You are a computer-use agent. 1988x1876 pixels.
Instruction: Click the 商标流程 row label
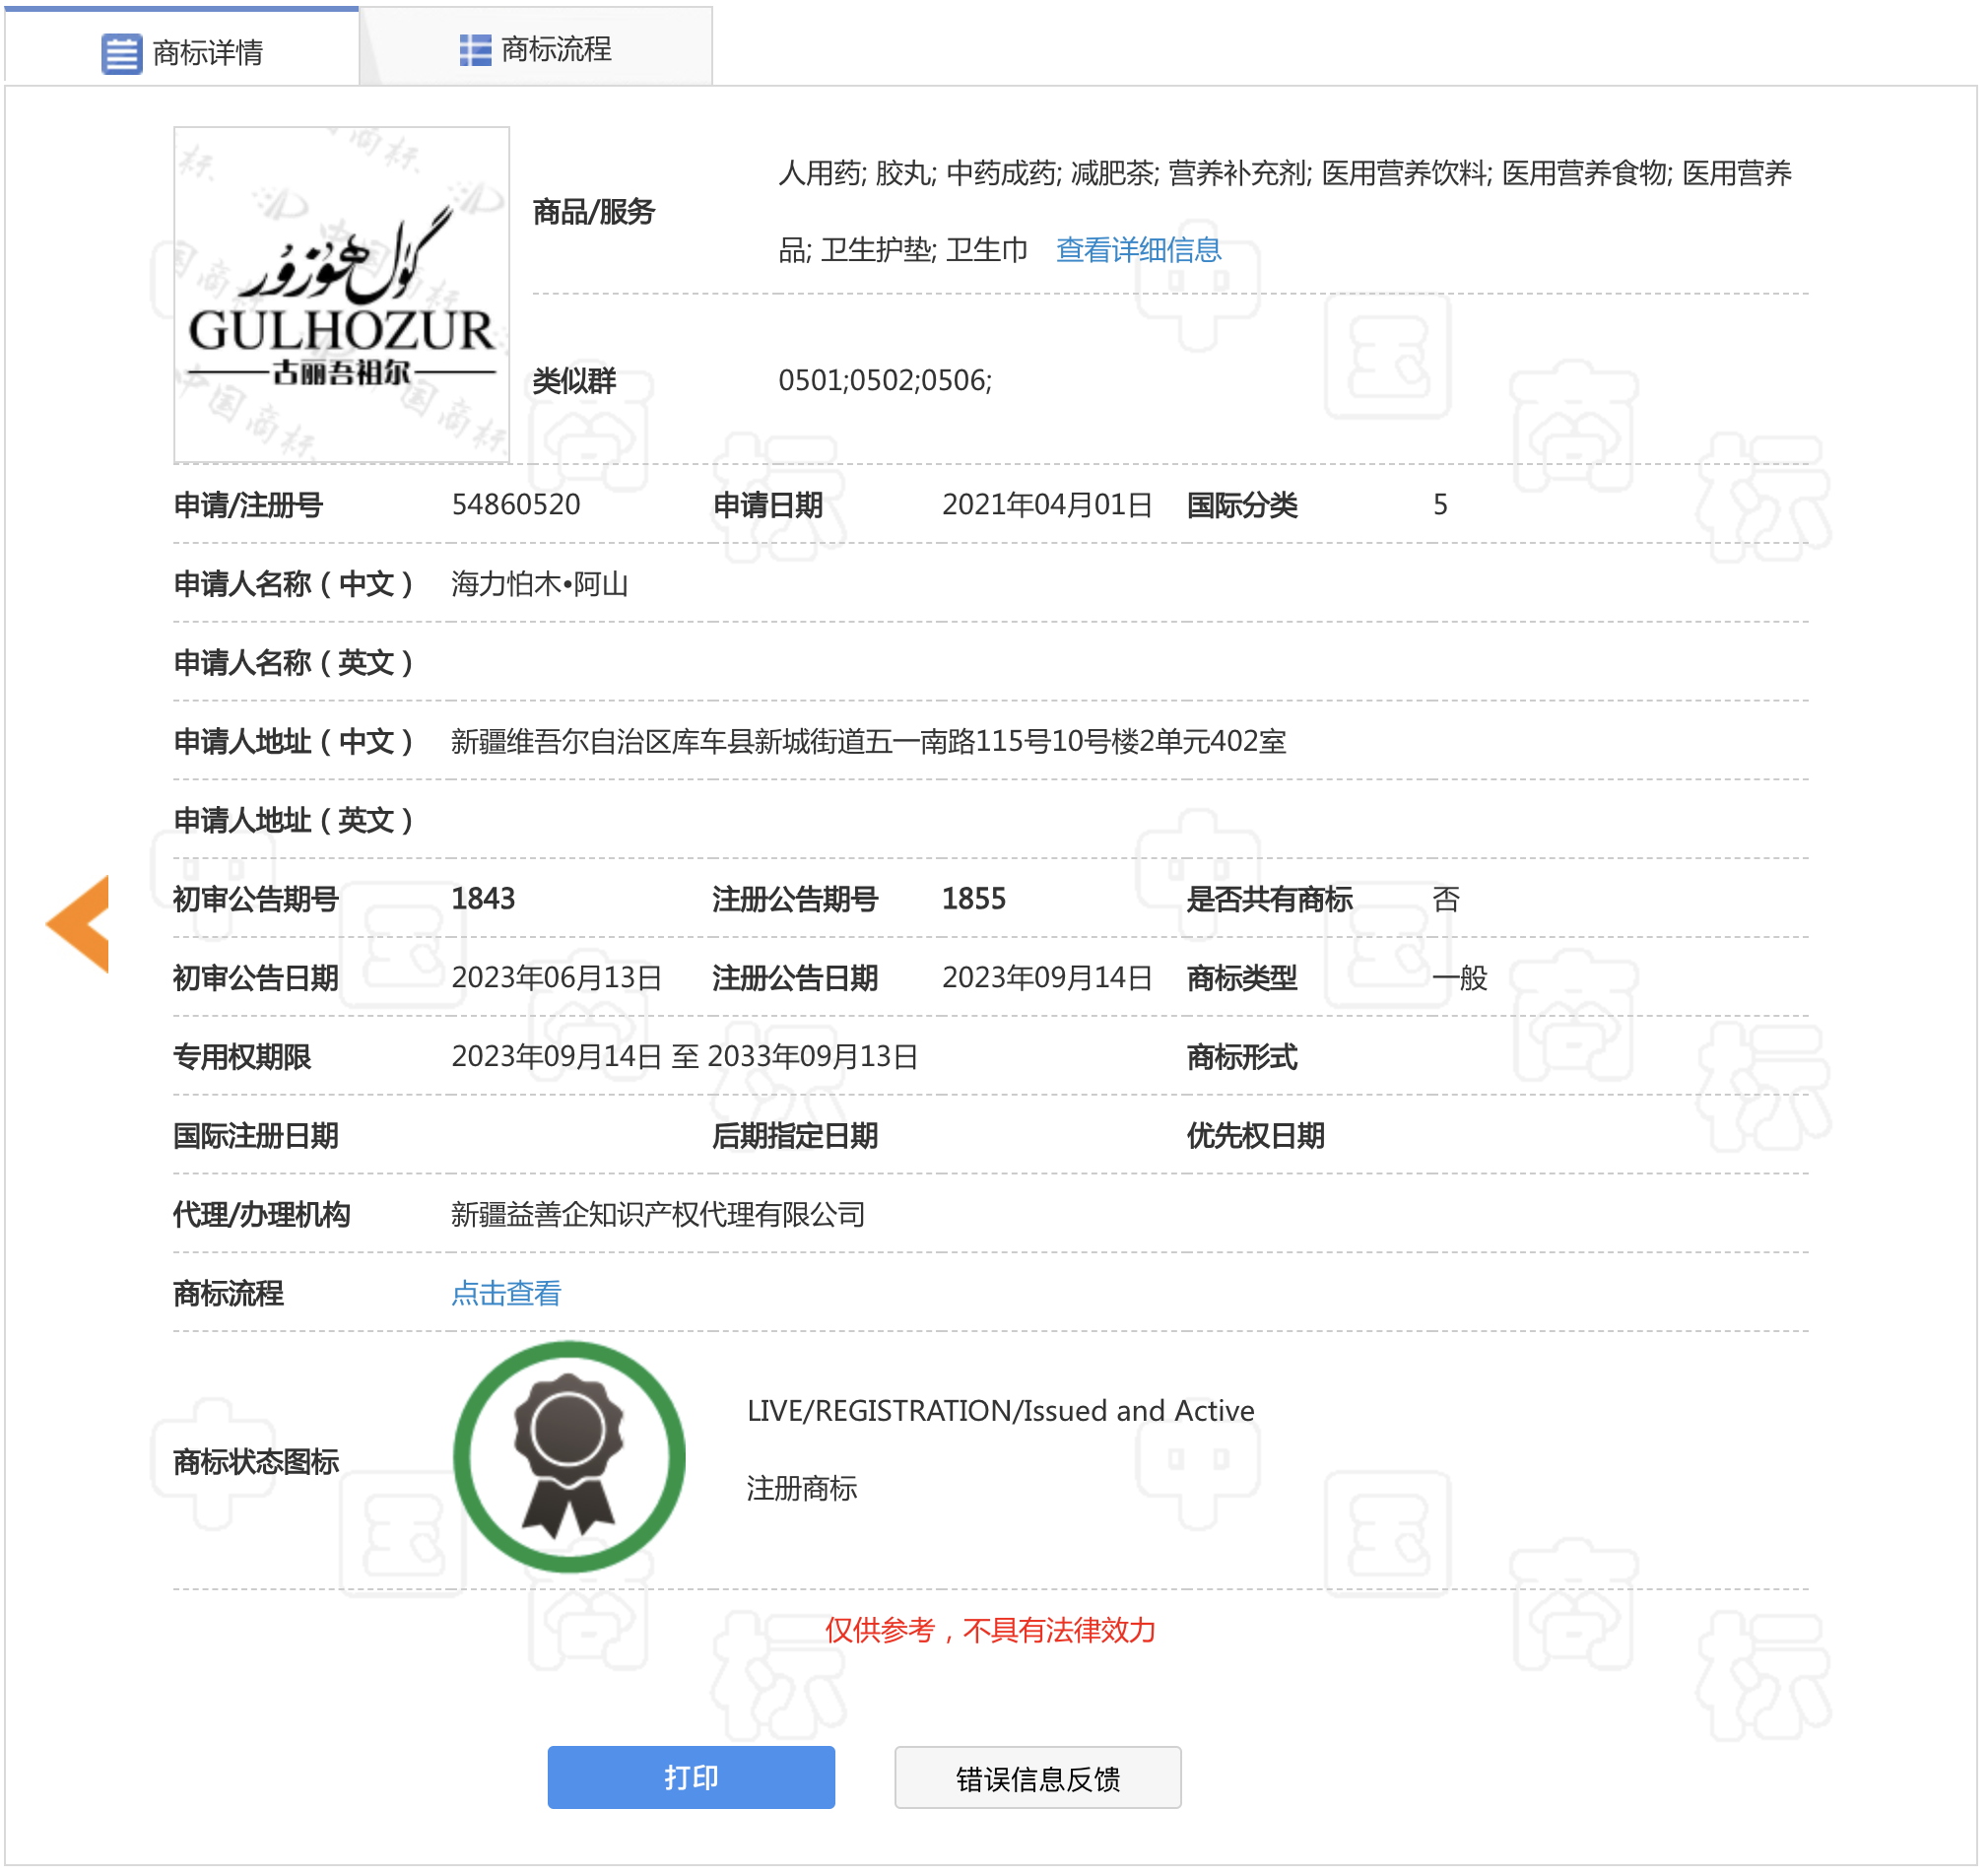(229, 1294)
